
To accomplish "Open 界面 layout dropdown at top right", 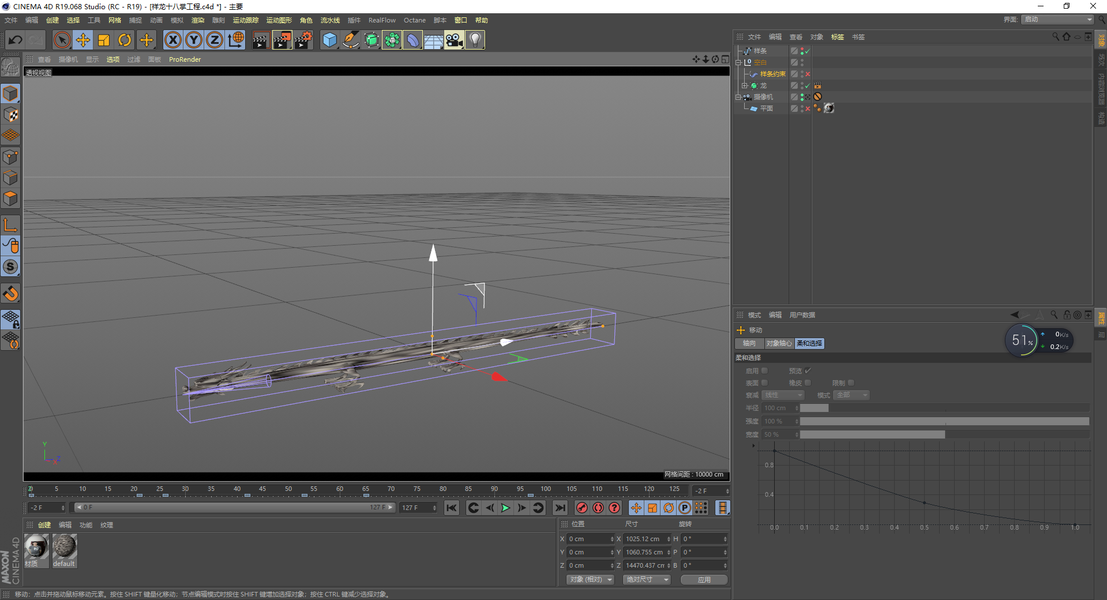I will (x=1057, y=20).
